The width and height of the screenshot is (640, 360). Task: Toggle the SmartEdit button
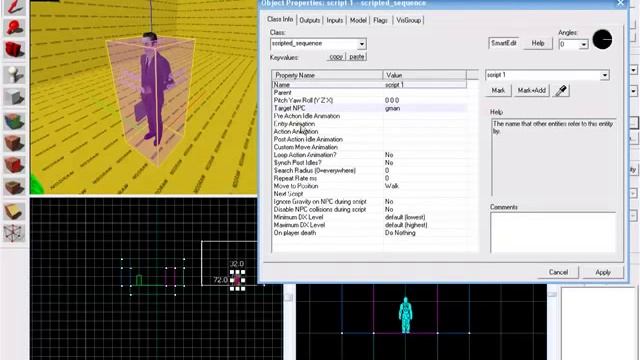[504, 43]
